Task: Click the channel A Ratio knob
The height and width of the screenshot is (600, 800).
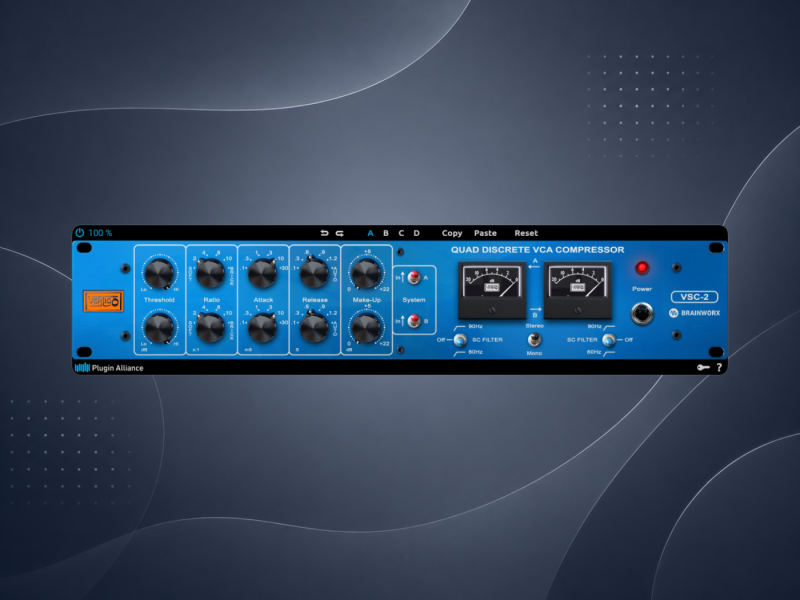Action: point(211,273)
